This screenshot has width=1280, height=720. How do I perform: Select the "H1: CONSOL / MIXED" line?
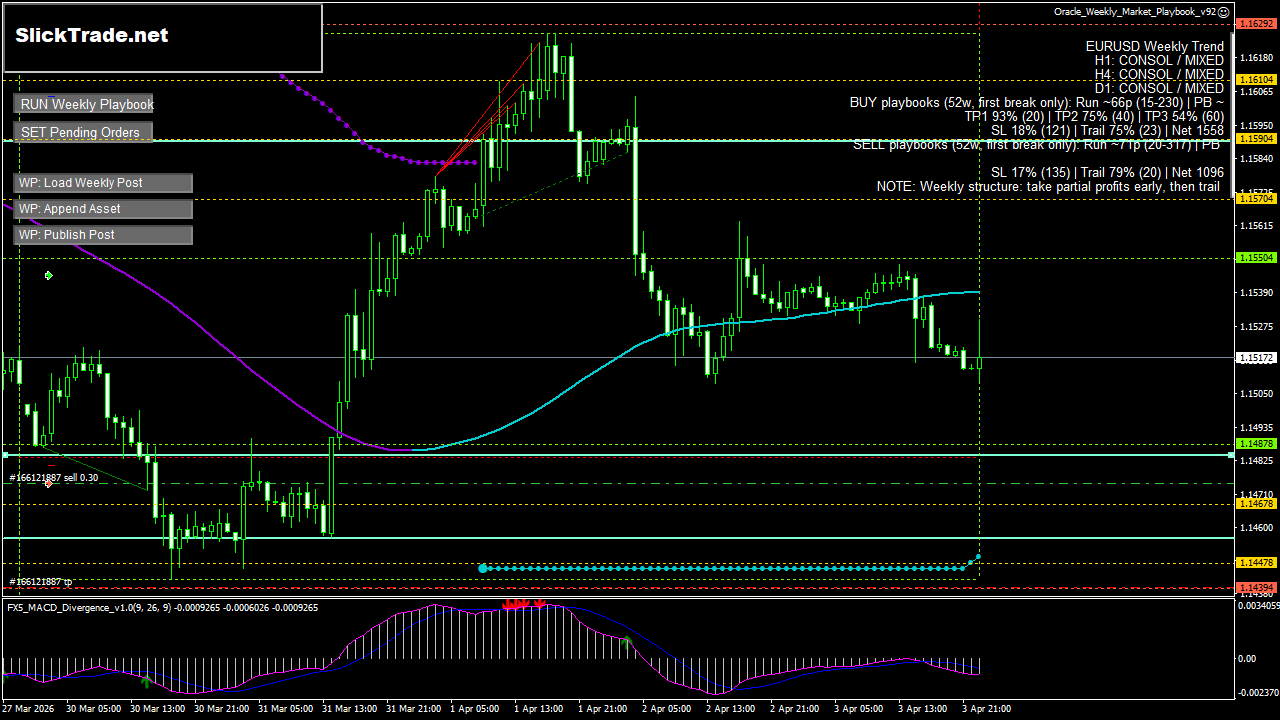tap(1159, 61)
